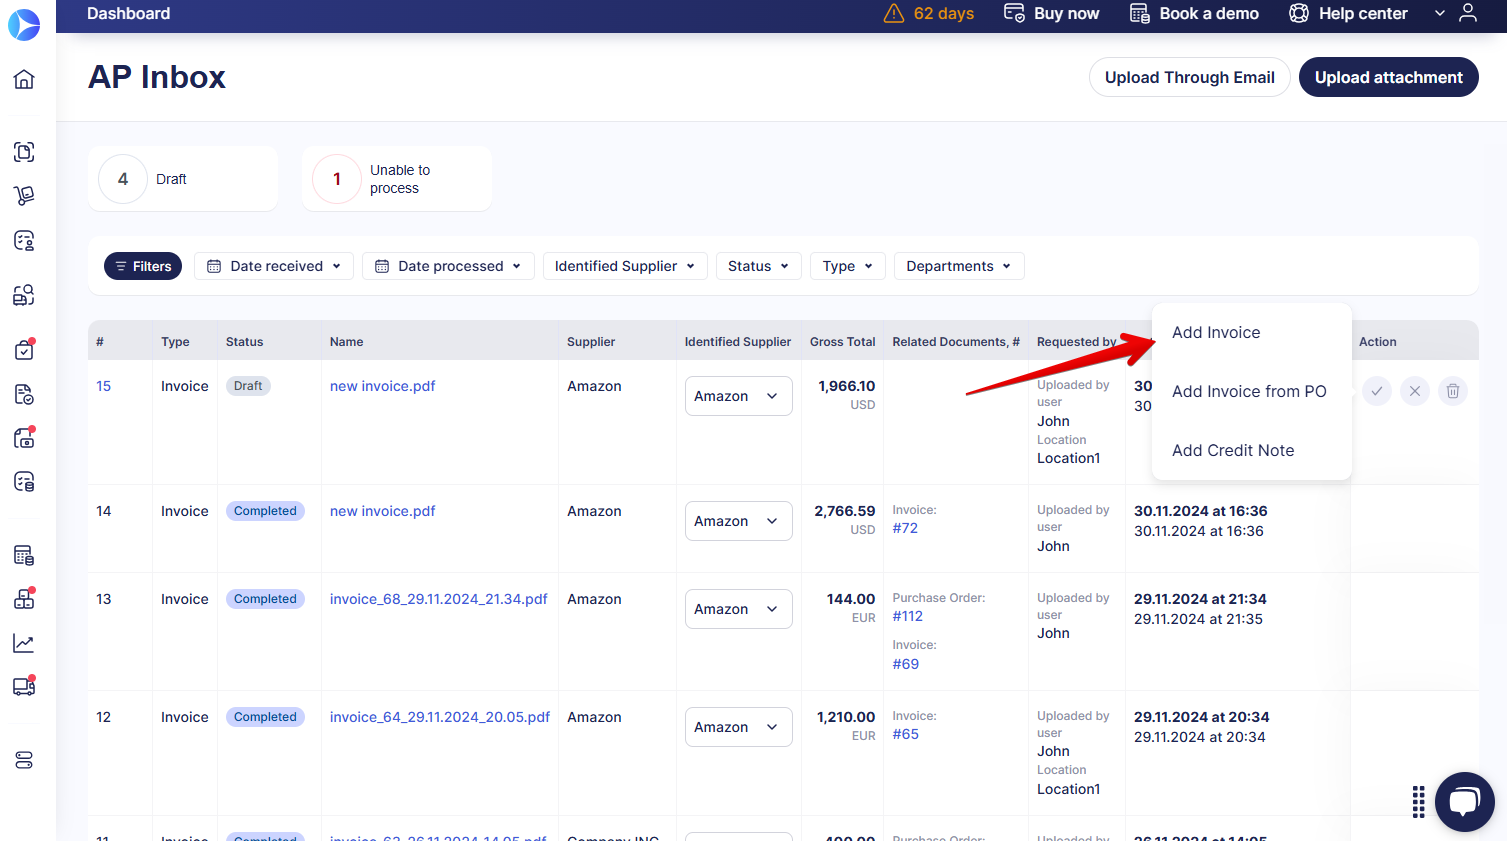This screenshot has height=841, width=1507.
Task: Expand Amazon supplier dropdown for row 15
Action: (x=739, y=396)
